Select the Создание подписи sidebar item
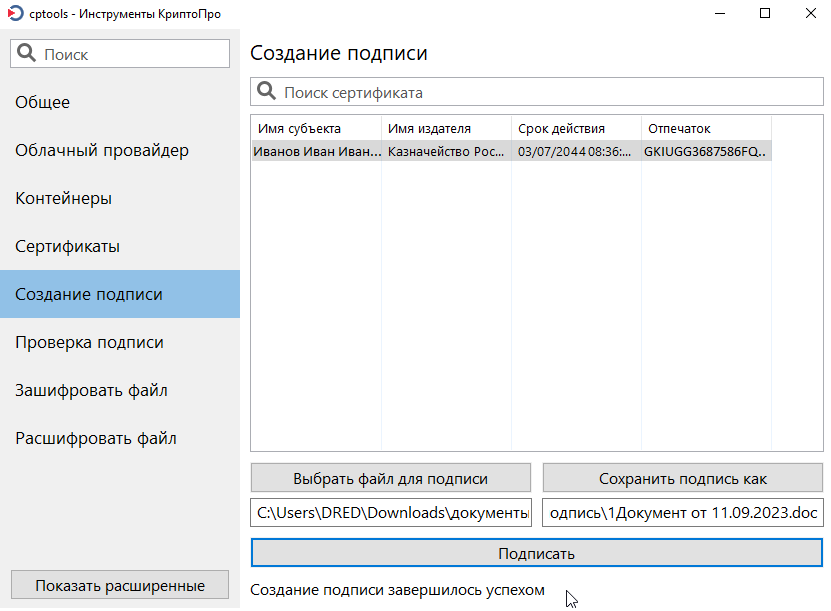This screenshot has height=611, width=831. coord(89,294)
